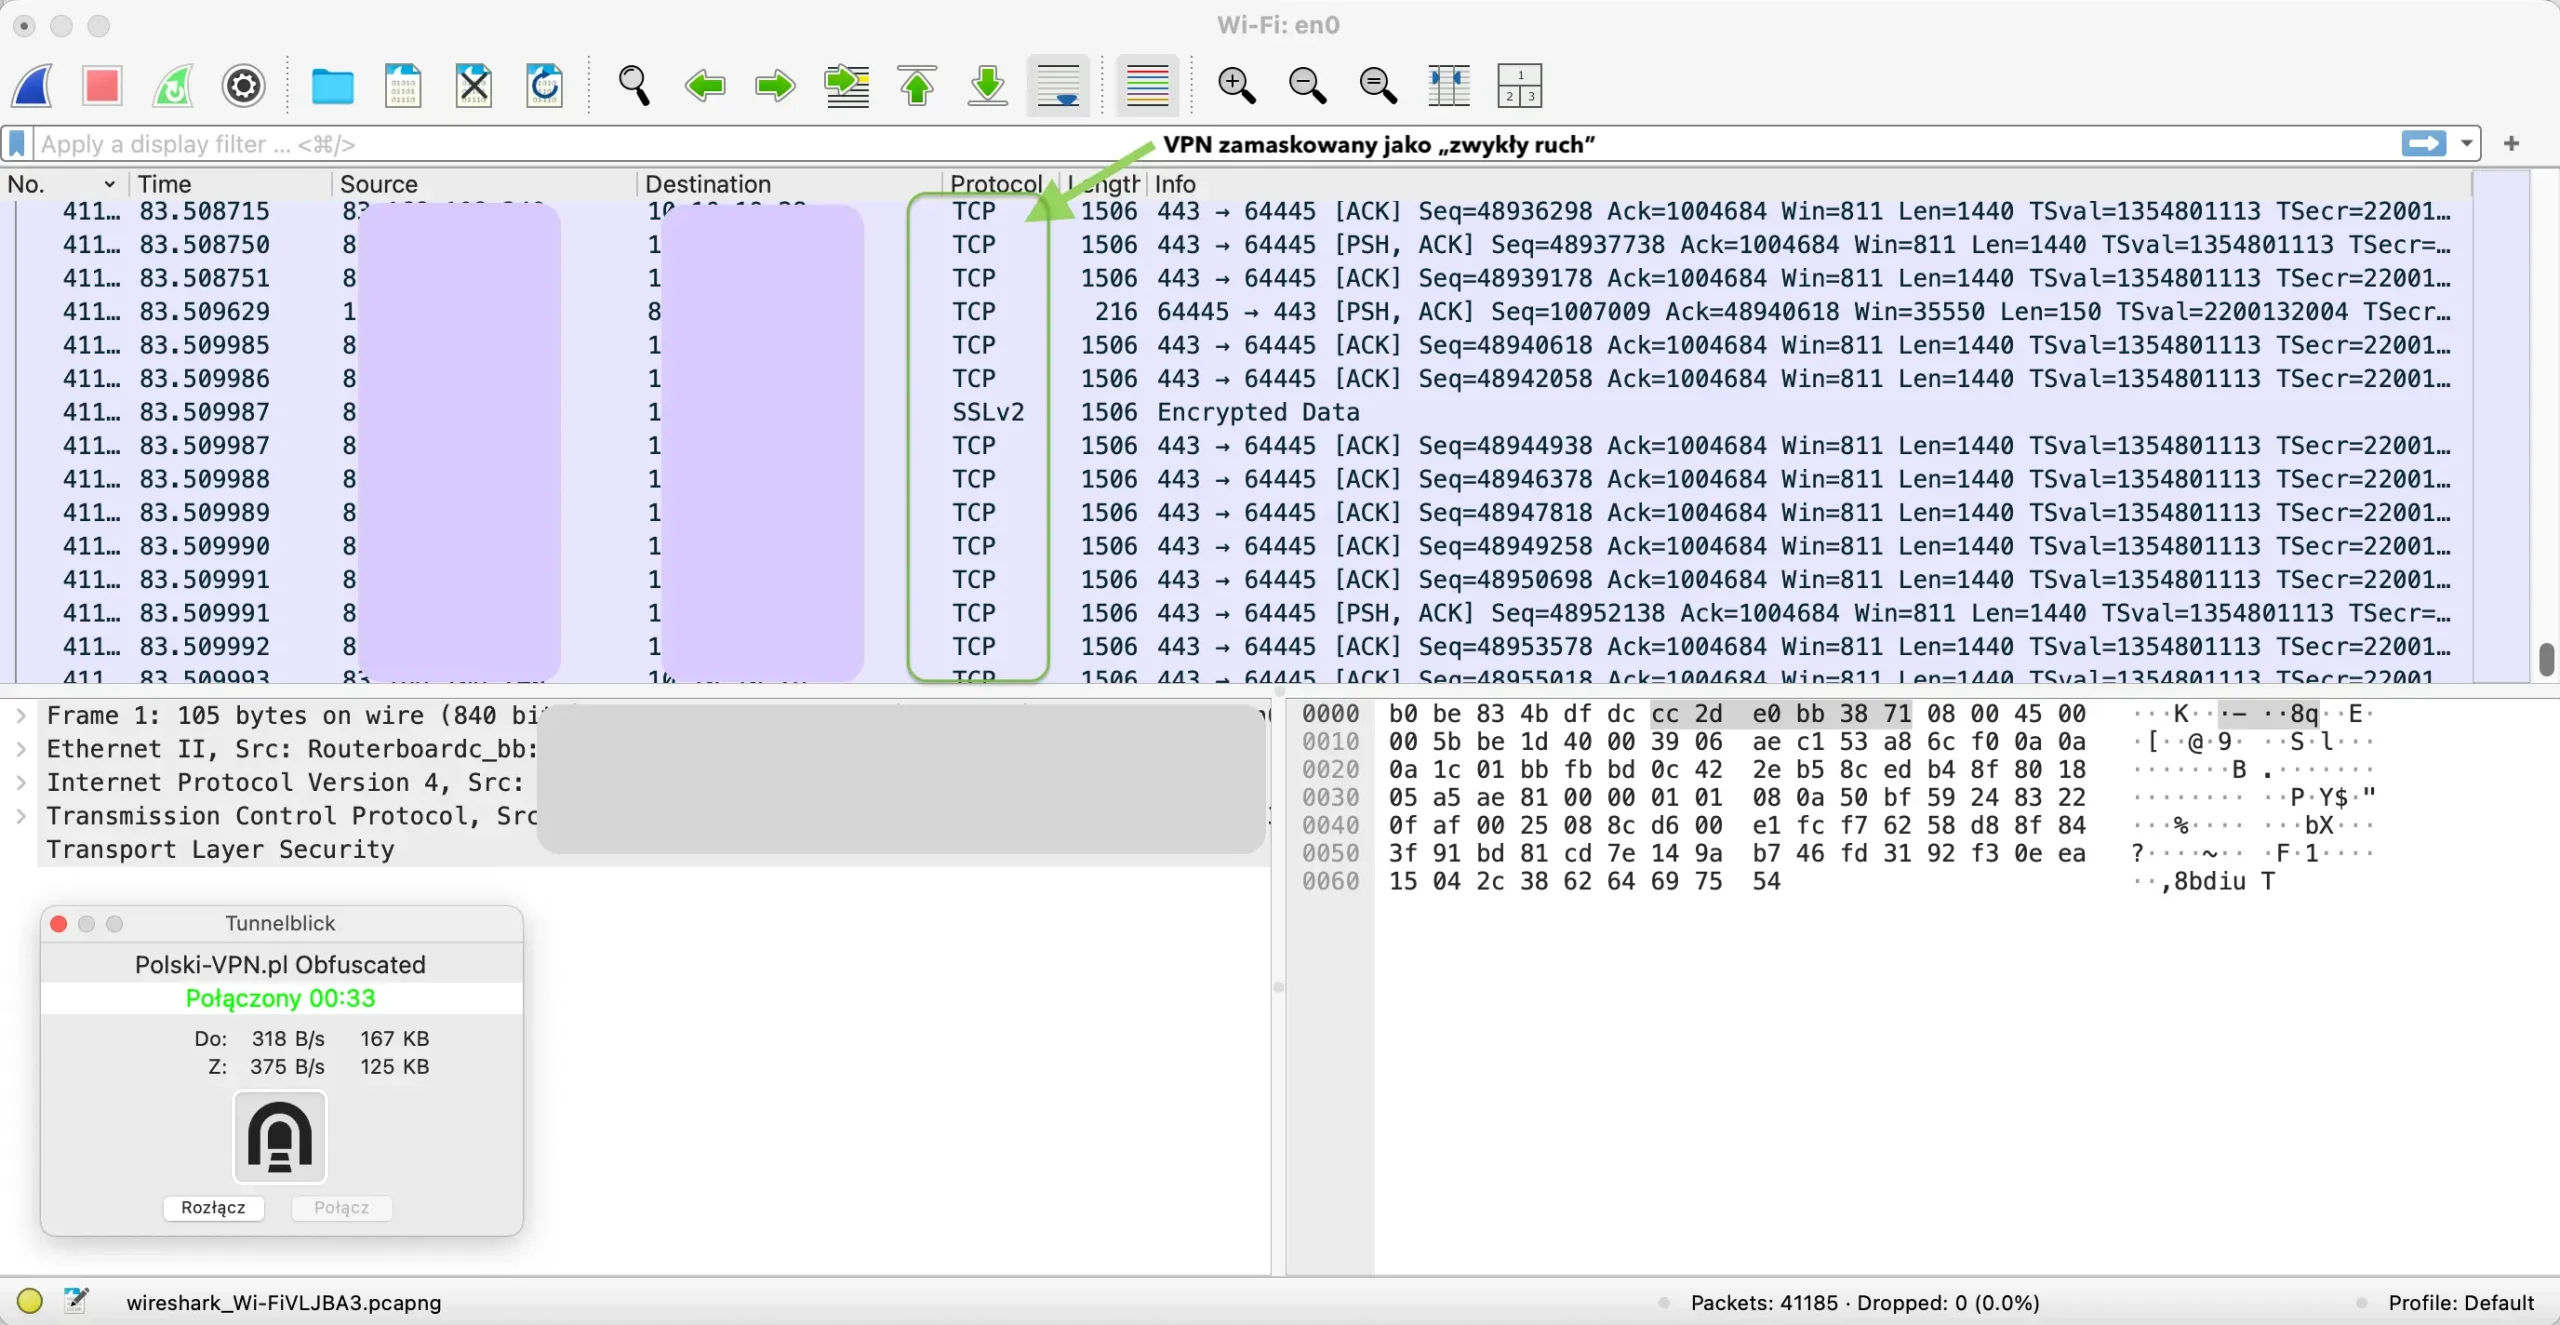Click the wireshark_Wi-FiVLJBA3.pcapng file name
2560x1325 pixels.
click(x=283, y=1302)
